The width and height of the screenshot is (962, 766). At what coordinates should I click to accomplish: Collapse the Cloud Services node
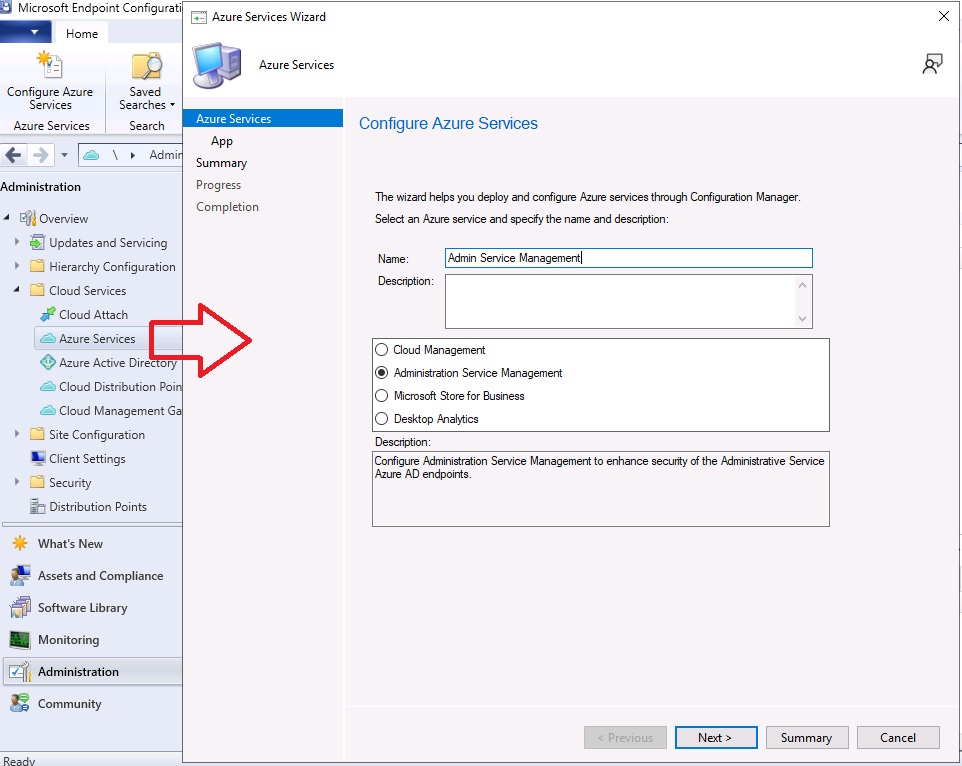pyautogui.click(x=17, y=289)
